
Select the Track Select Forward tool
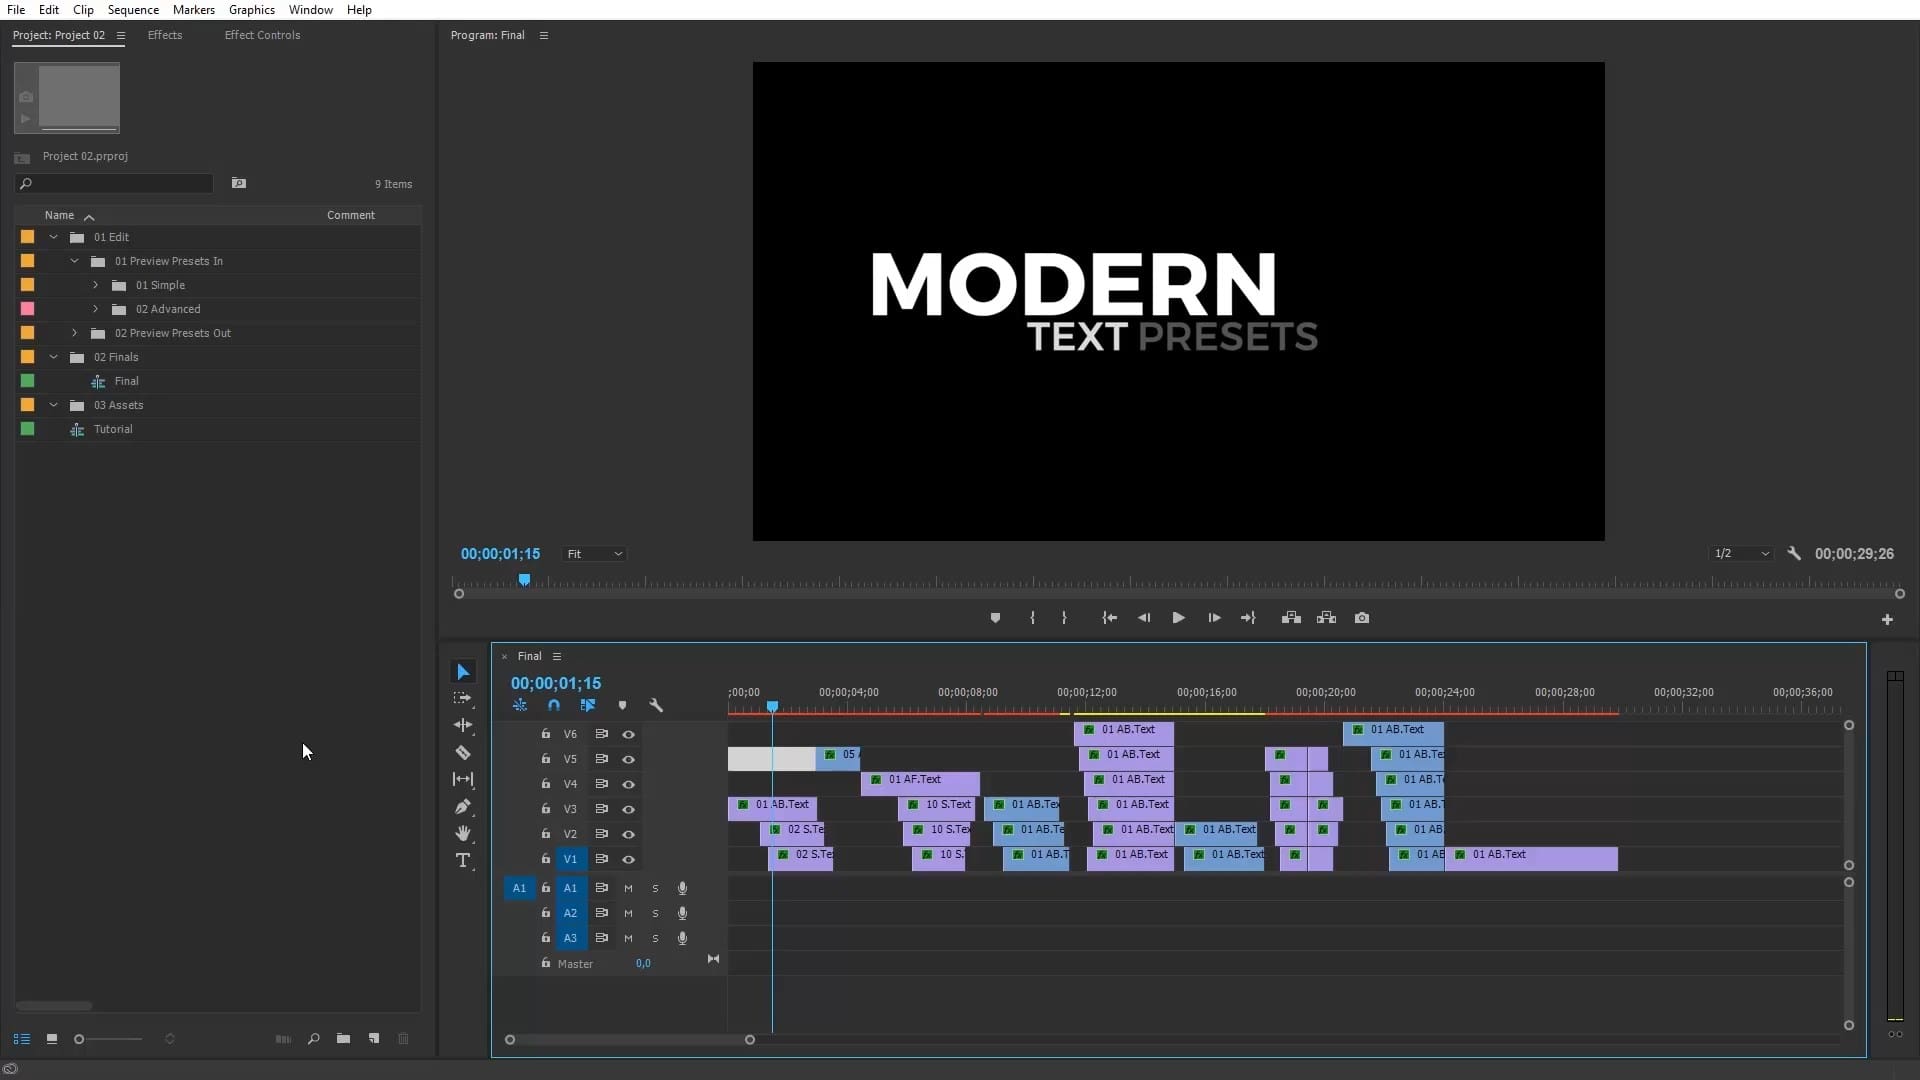[x=463, y=699]
